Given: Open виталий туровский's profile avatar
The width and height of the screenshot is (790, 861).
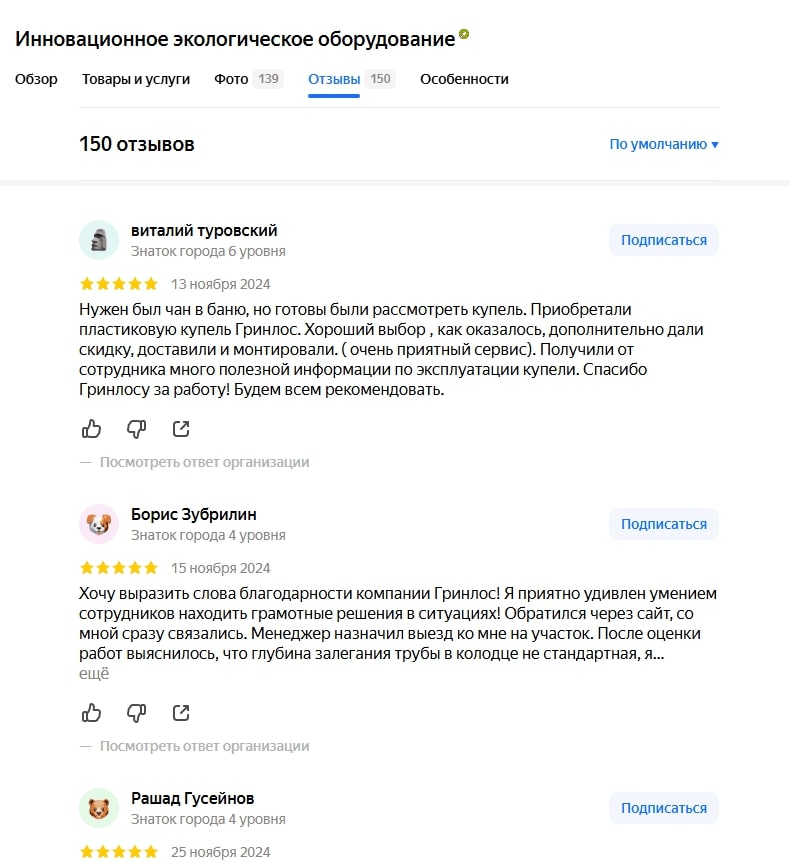Looking at the screenshot, I should click(x=99, y=240).
